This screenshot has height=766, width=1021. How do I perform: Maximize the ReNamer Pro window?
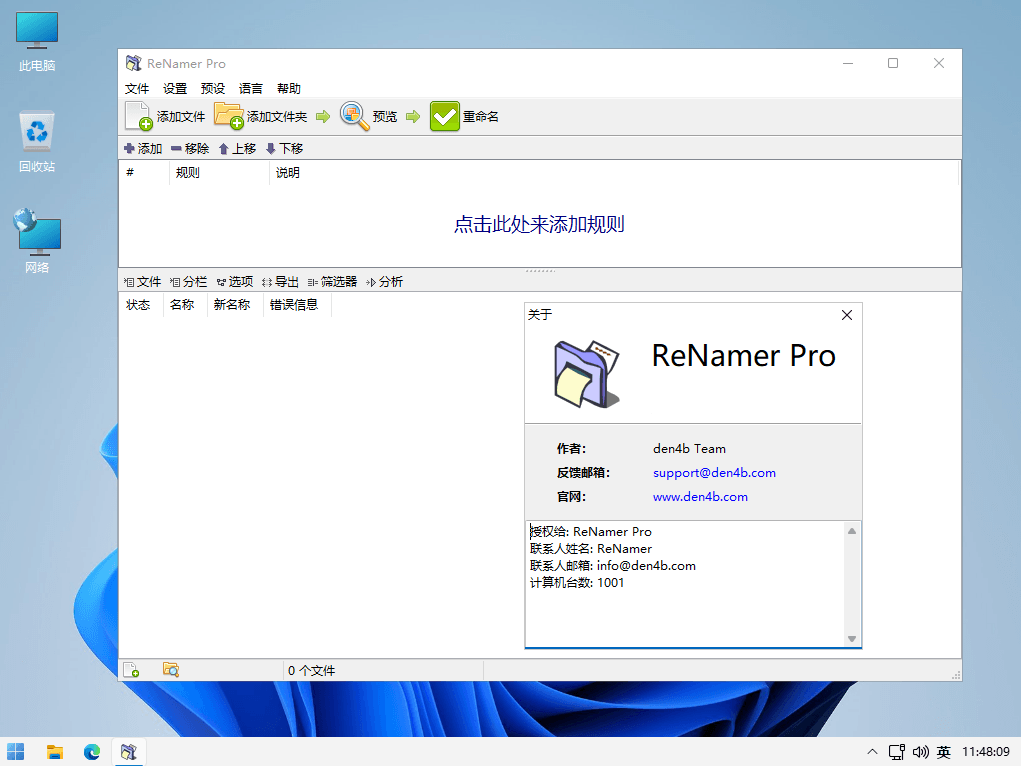(893, 63)
